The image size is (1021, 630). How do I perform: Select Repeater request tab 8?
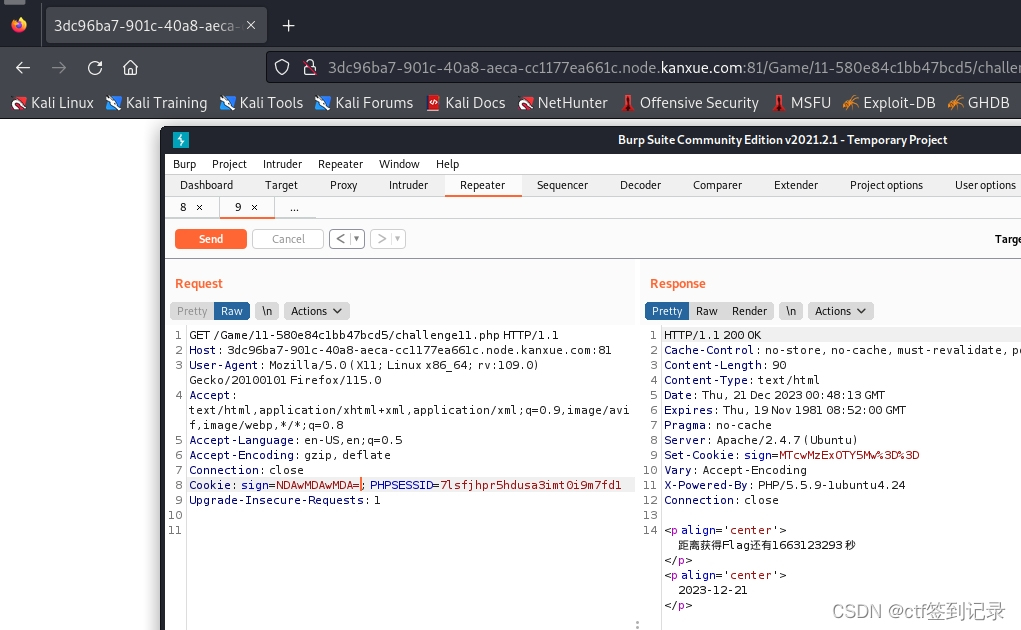click(183, 207)
